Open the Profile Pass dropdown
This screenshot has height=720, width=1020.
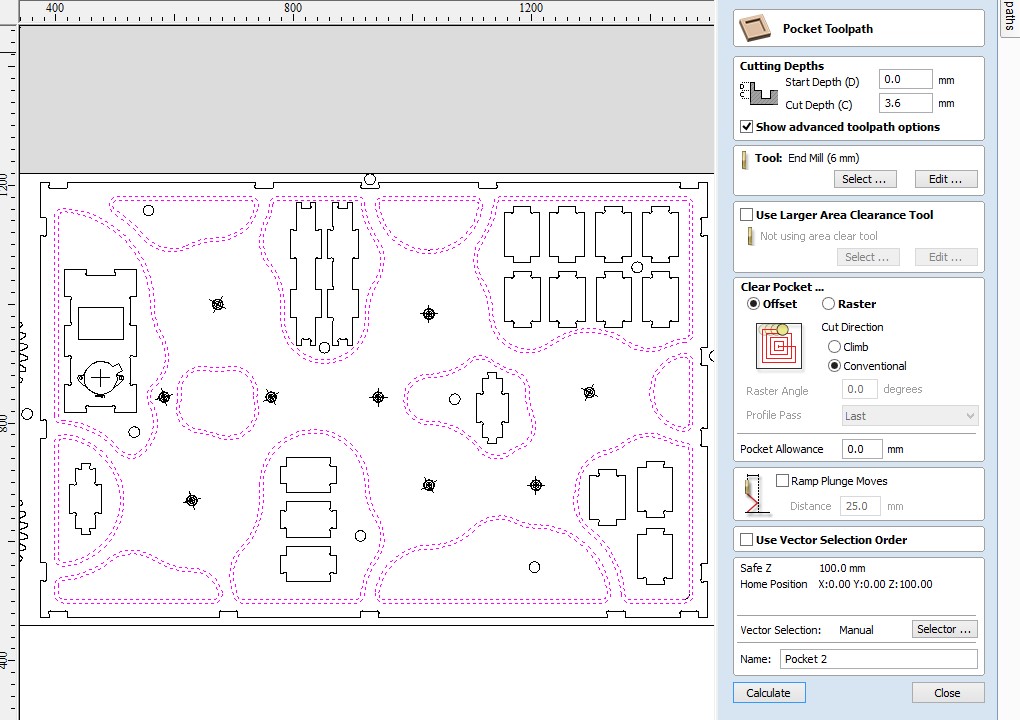pyautogui.click(x=910, y=416)
